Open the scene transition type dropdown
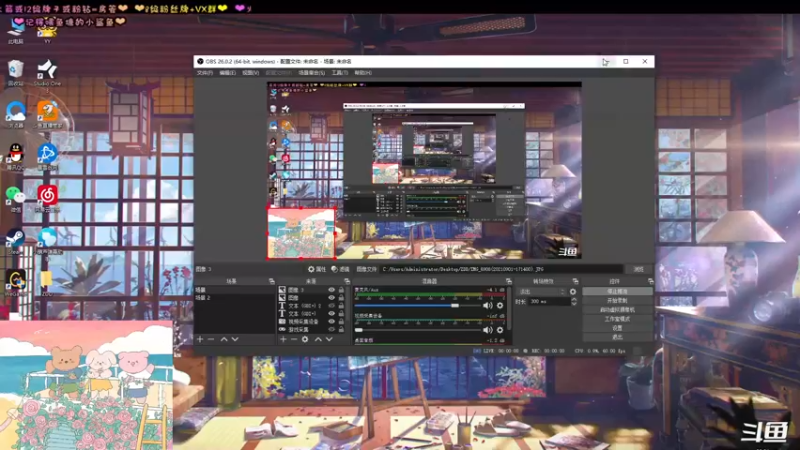800x450 pixels. [542, 292]
